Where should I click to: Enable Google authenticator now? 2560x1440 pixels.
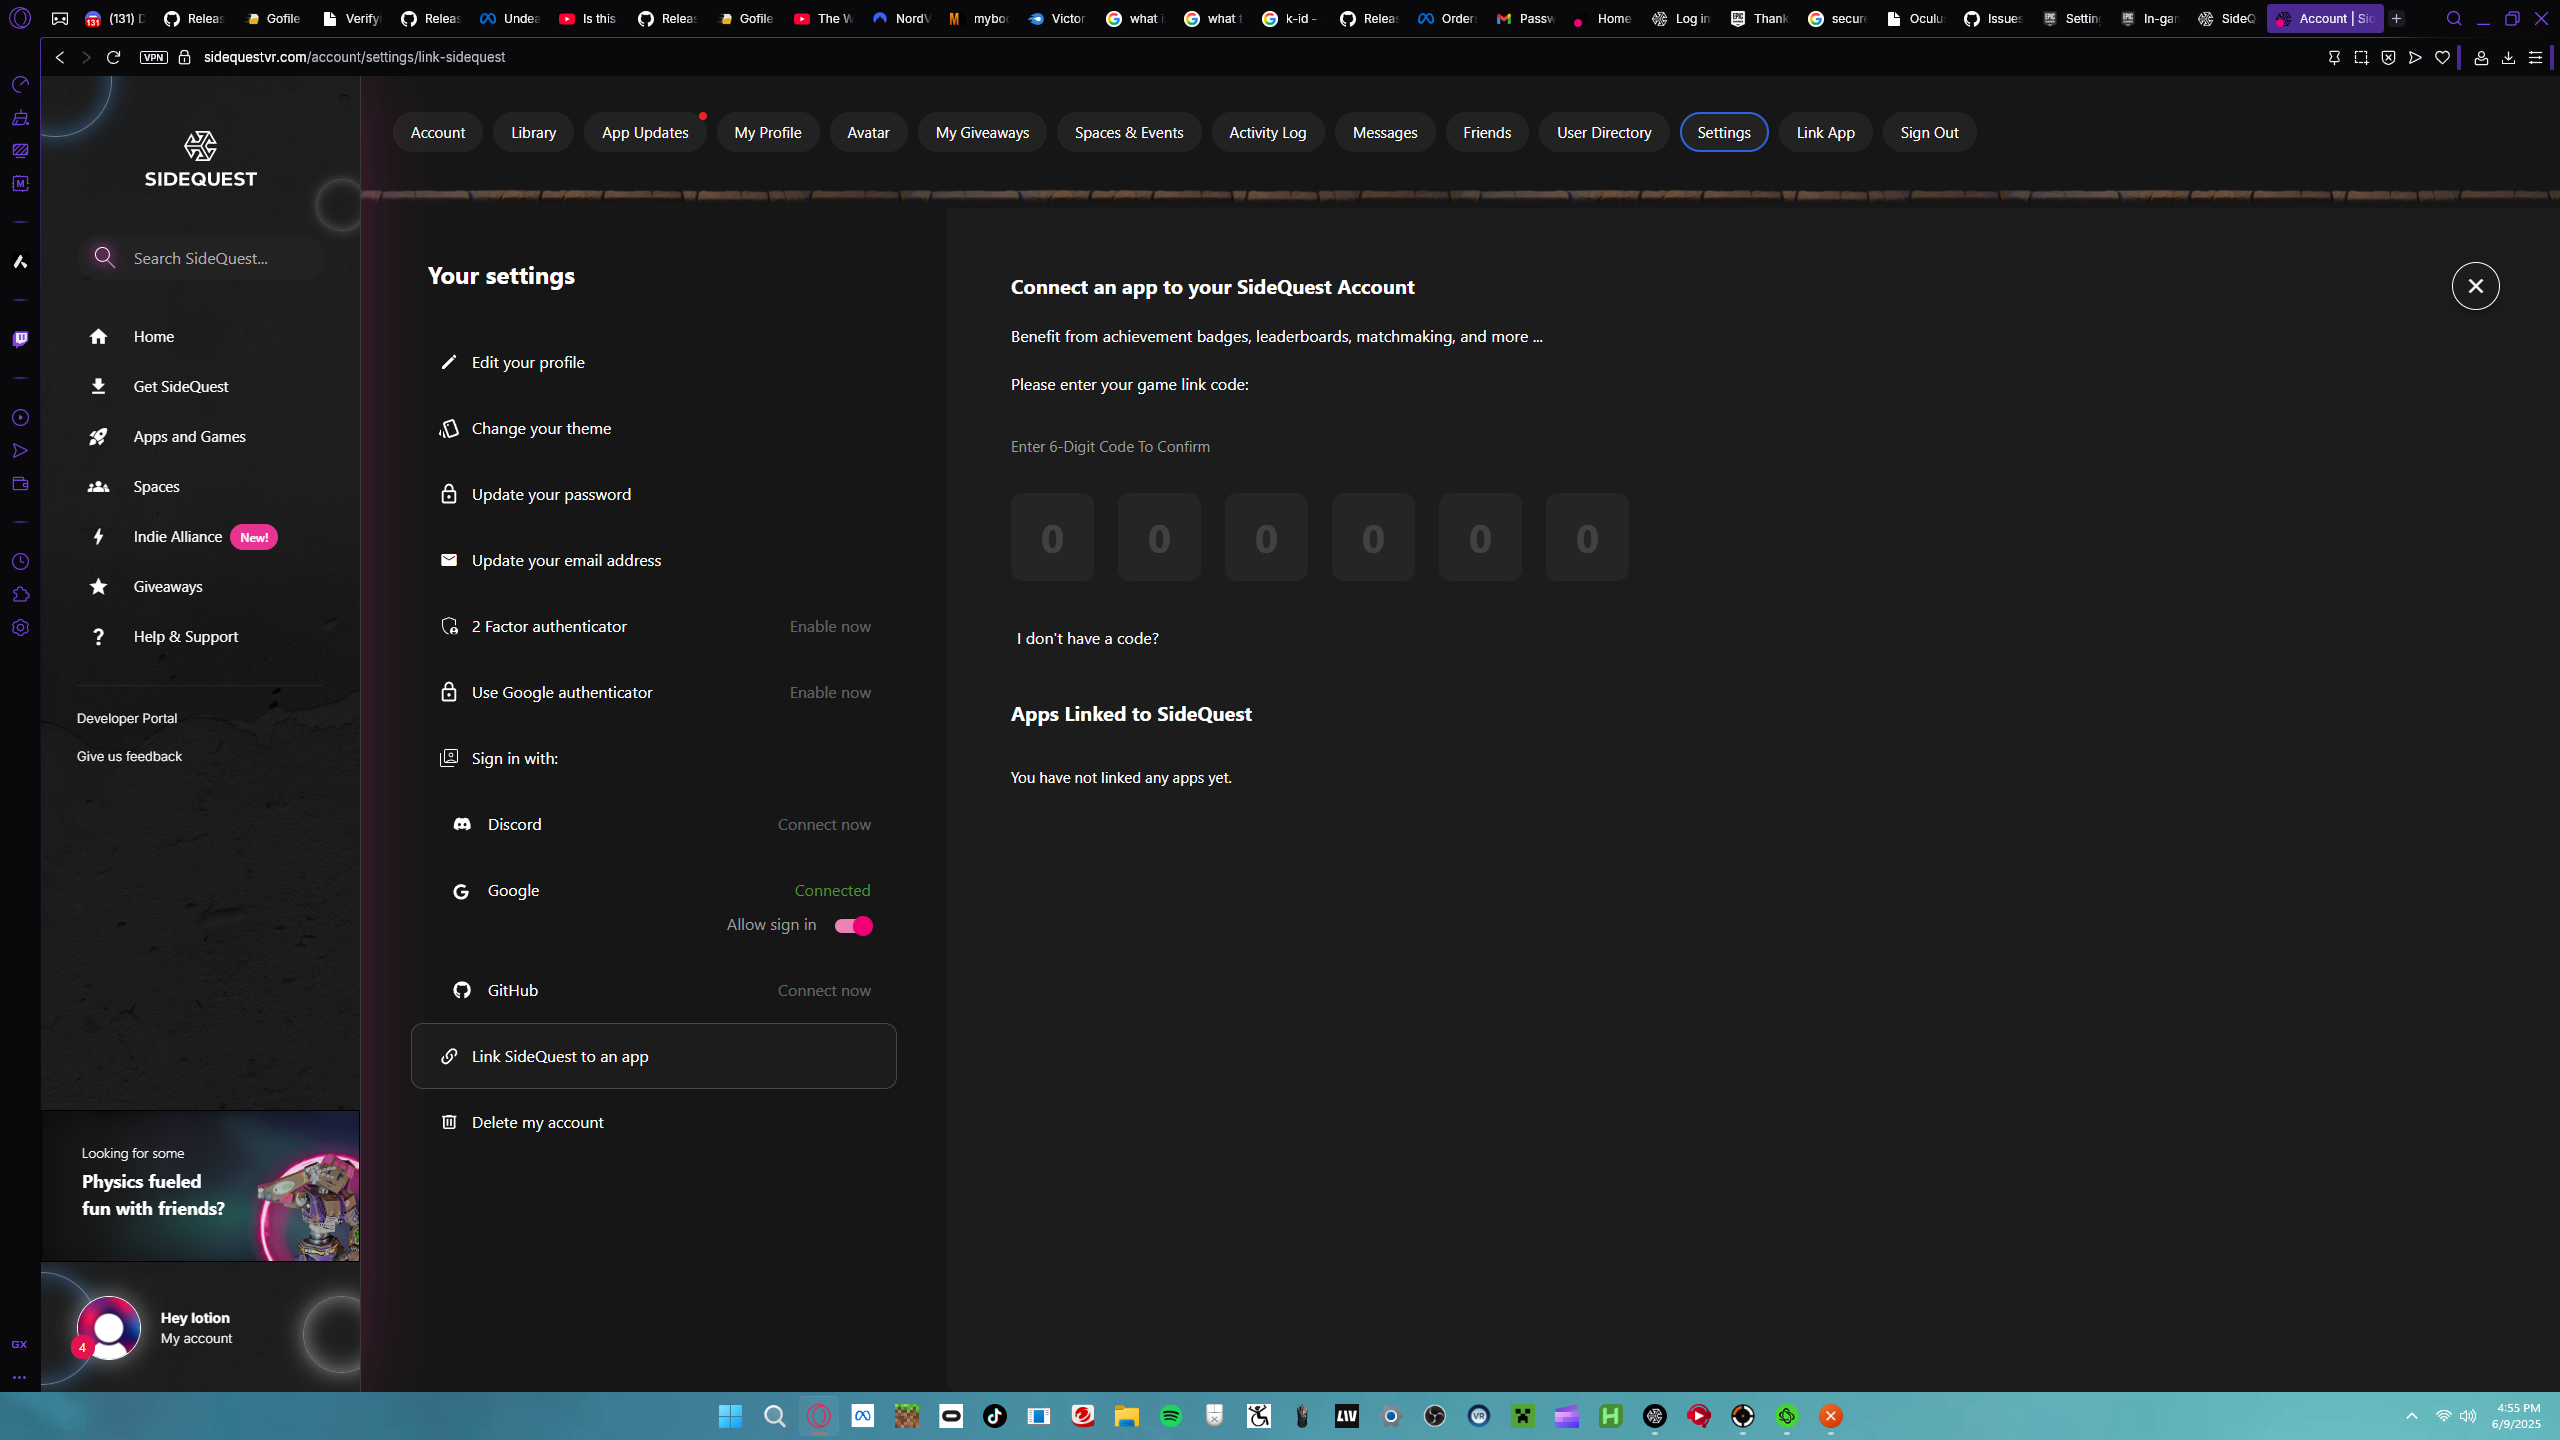pos(830,692)
